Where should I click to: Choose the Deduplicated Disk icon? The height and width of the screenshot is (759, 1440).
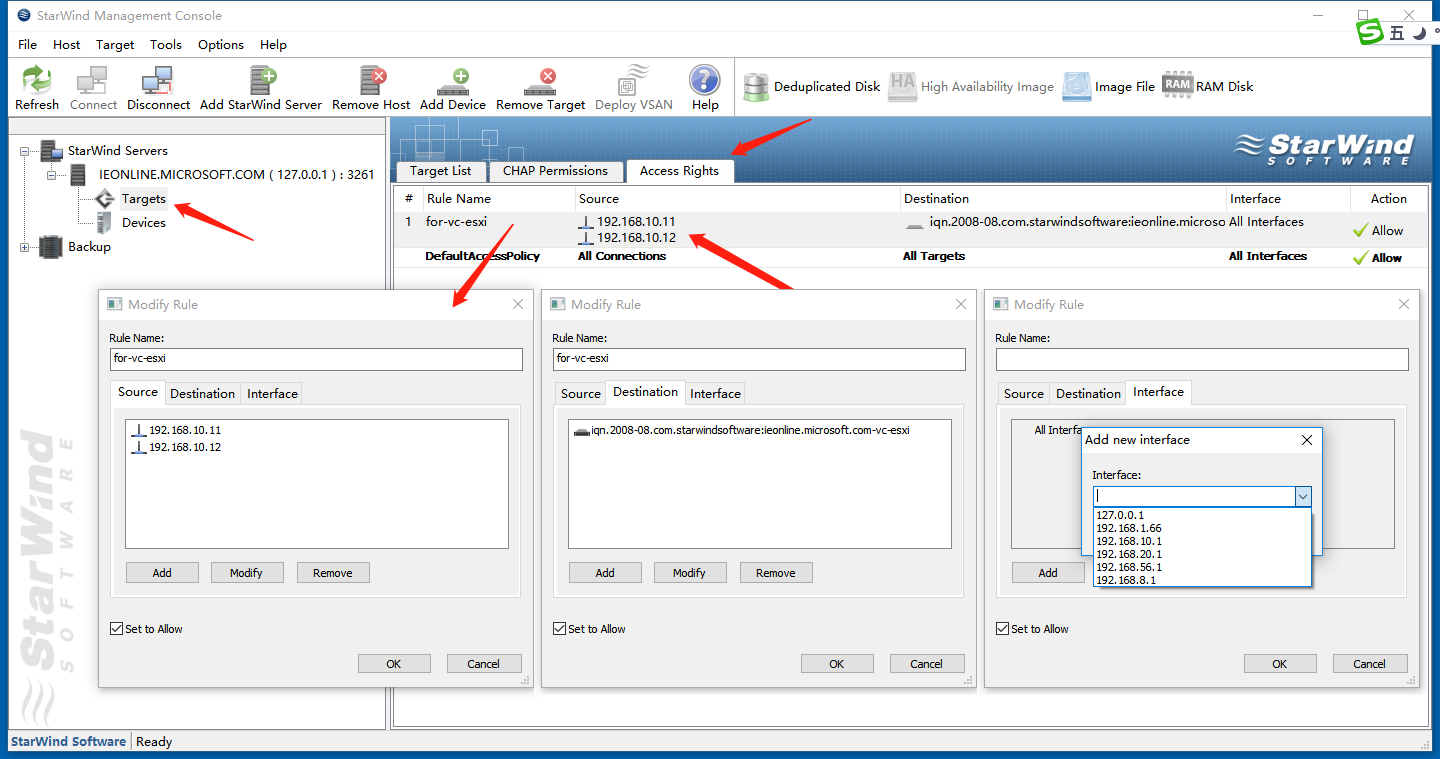tap(756, 87)
